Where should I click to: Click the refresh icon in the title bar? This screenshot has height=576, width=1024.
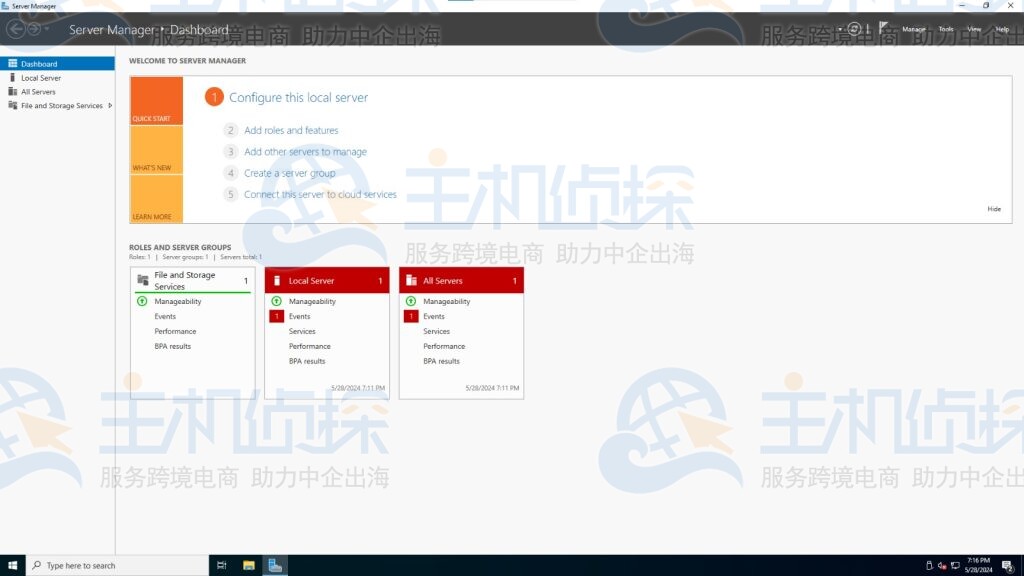(854, 28)
